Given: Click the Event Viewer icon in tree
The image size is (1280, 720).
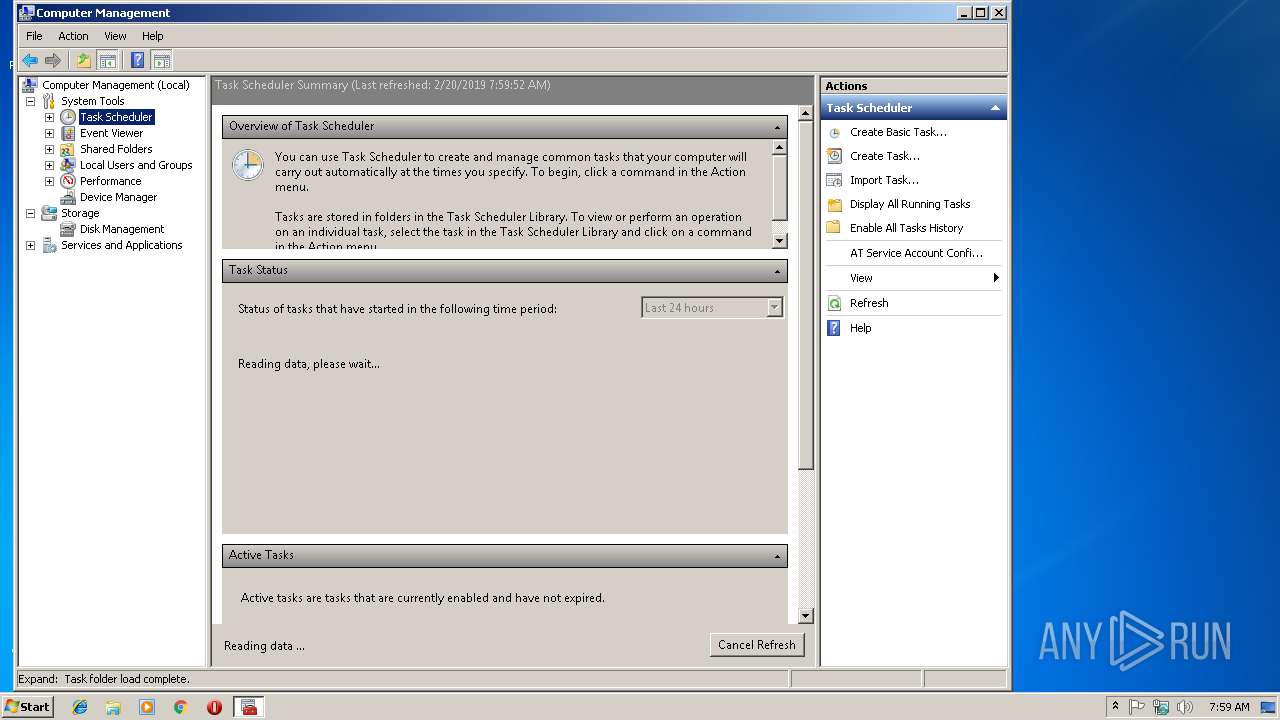Looking at the screenshot, I should 68,133.
